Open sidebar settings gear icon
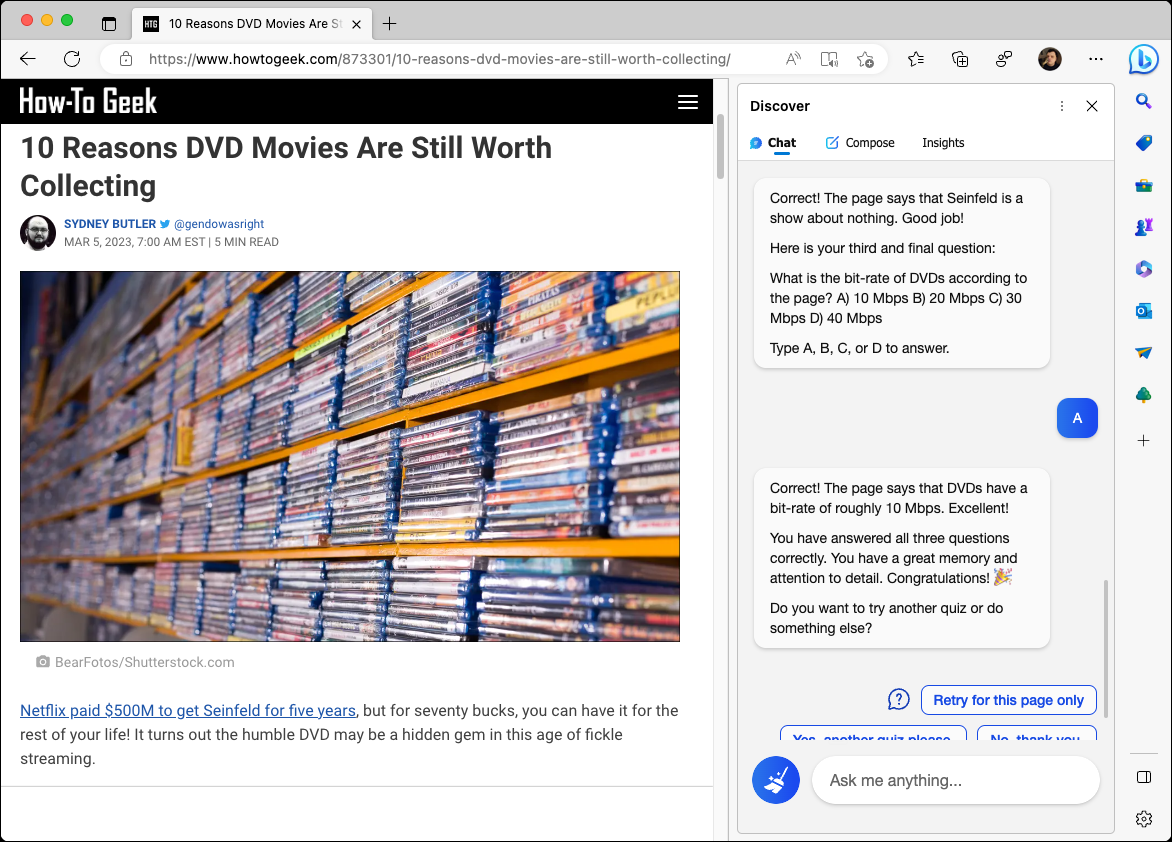Screen dimensions: 1172x842 (x=1144, y=819)
